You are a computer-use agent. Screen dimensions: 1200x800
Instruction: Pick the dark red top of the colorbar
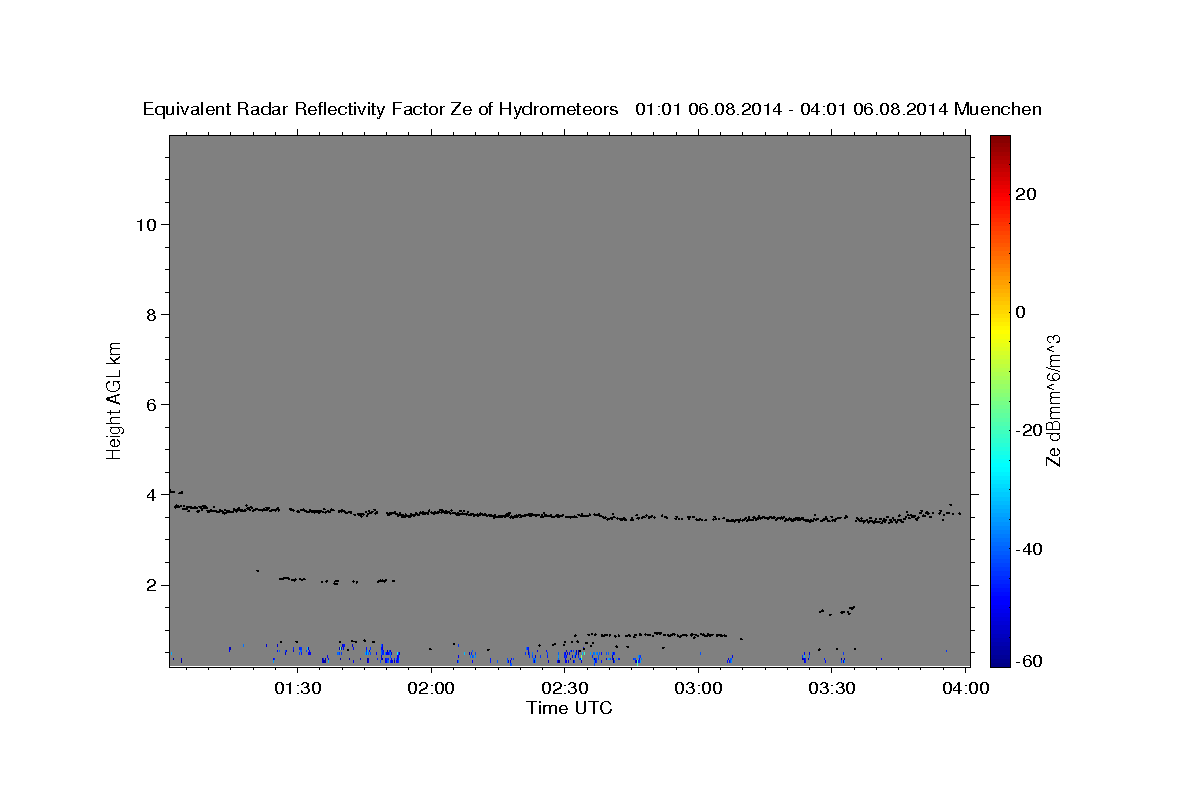click(1000, 142)
